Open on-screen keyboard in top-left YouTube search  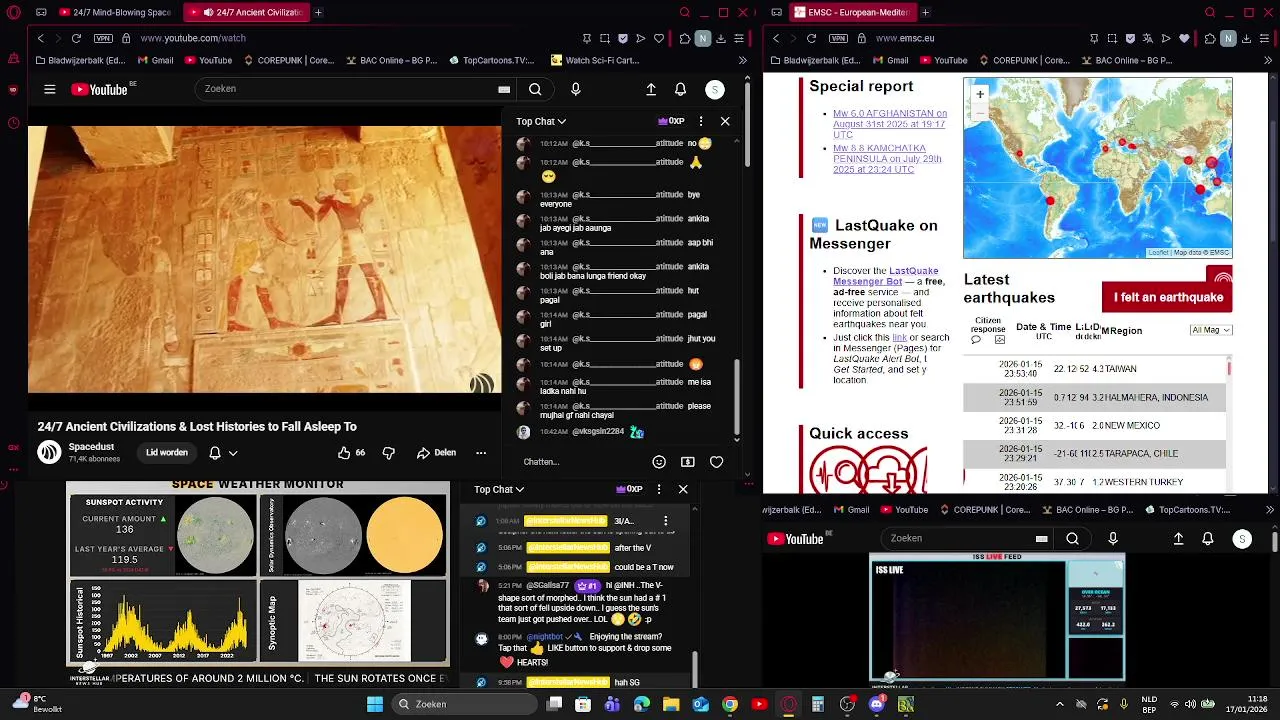click(x=504, y=89)
